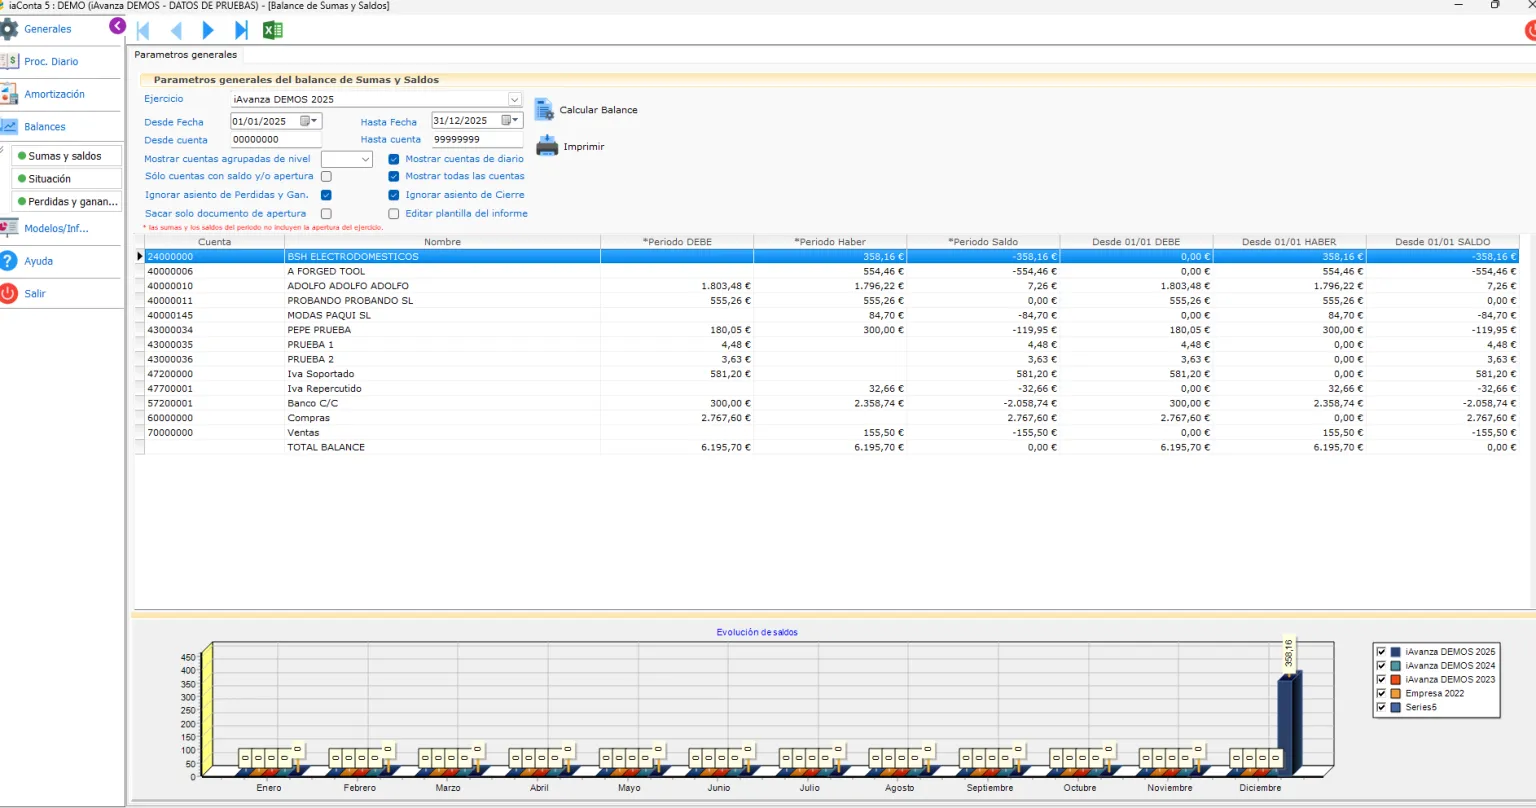Viewport: 1536px width, 808px height.
Task: Enable Sólo cuentas con saldo y/o apertura
Action: (326, 177)
